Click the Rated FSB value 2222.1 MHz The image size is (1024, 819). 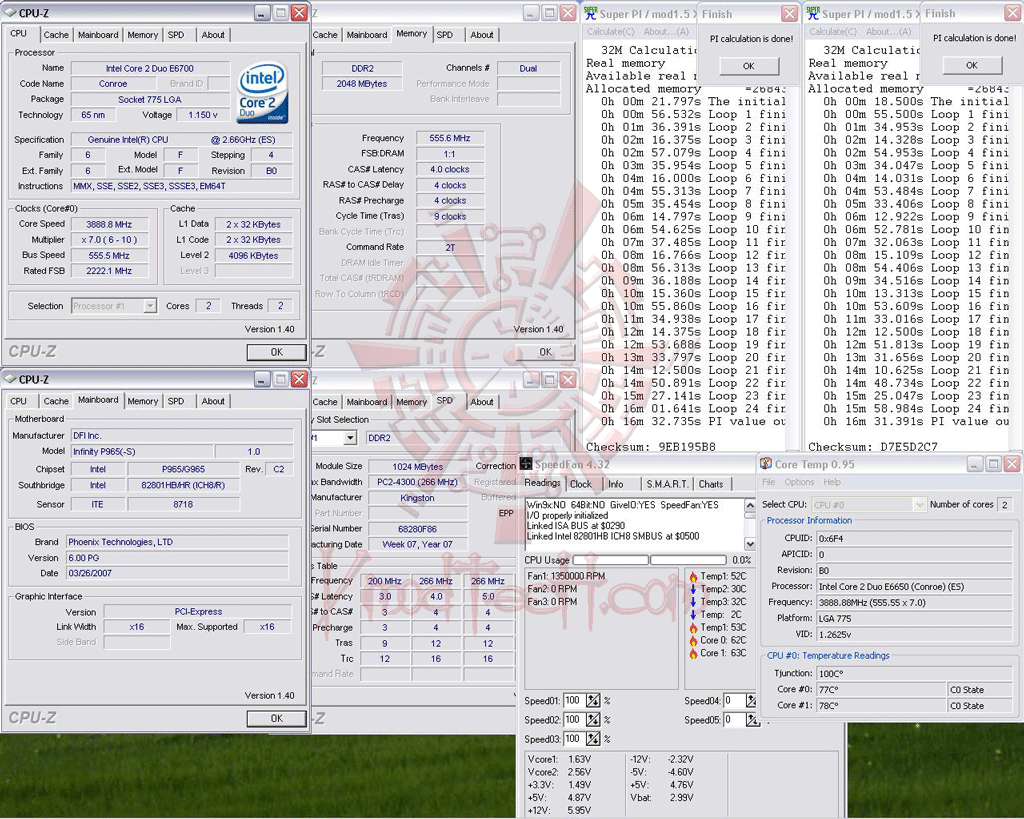(x=109, y=270)
